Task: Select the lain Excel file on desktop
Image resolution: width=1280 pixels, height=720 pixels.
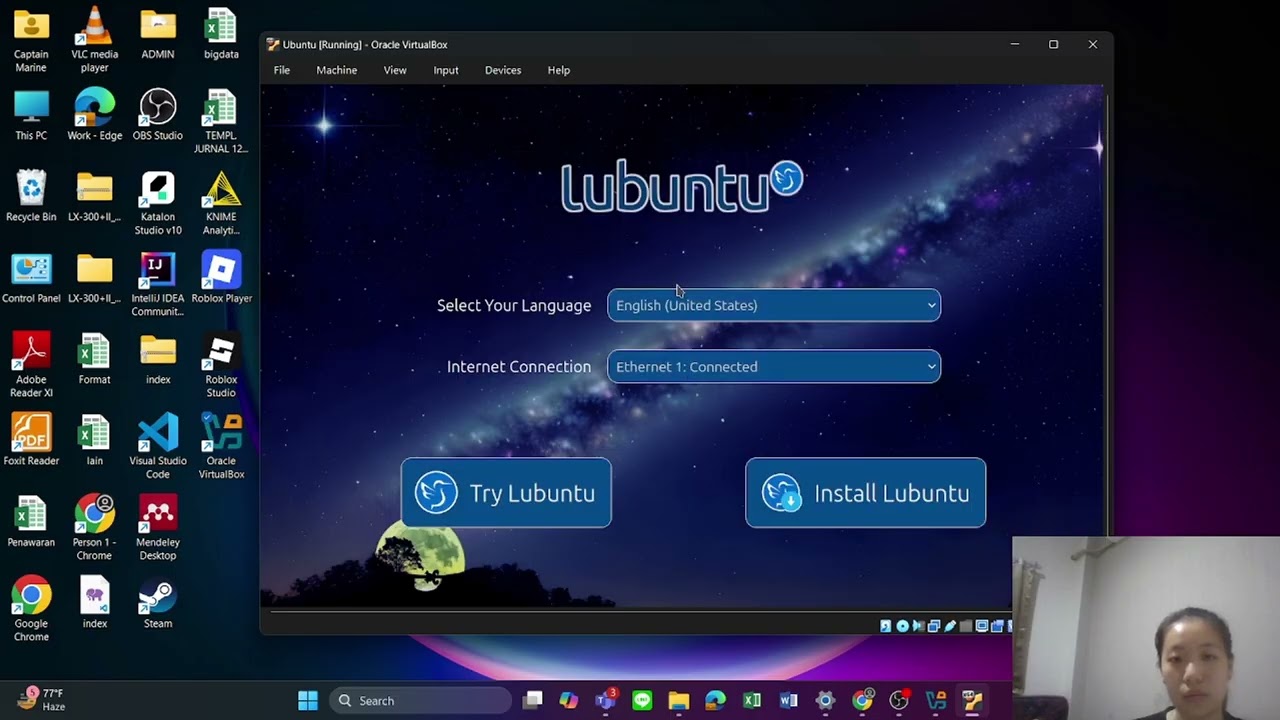Action: (95, 440)
